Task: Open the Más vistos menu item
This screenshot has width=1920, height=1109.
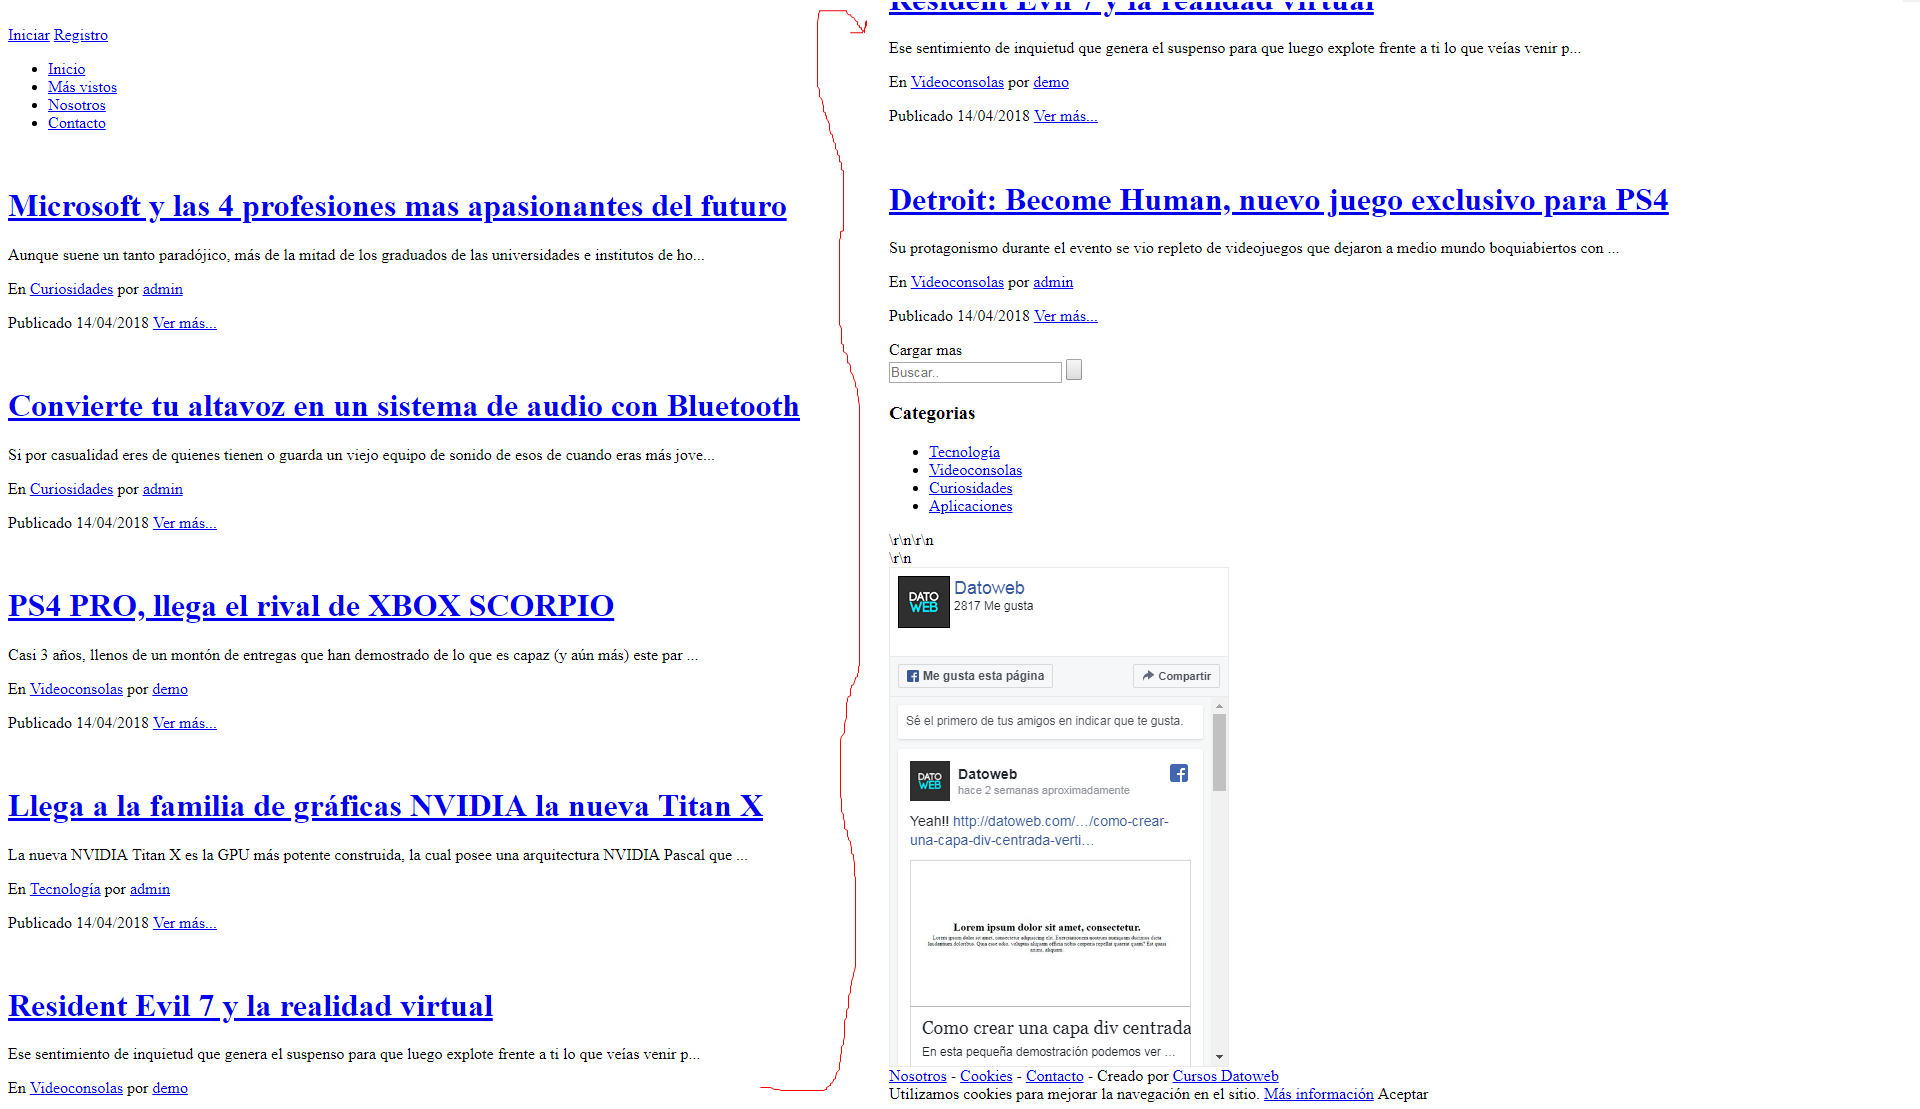Action: point(82,87)
